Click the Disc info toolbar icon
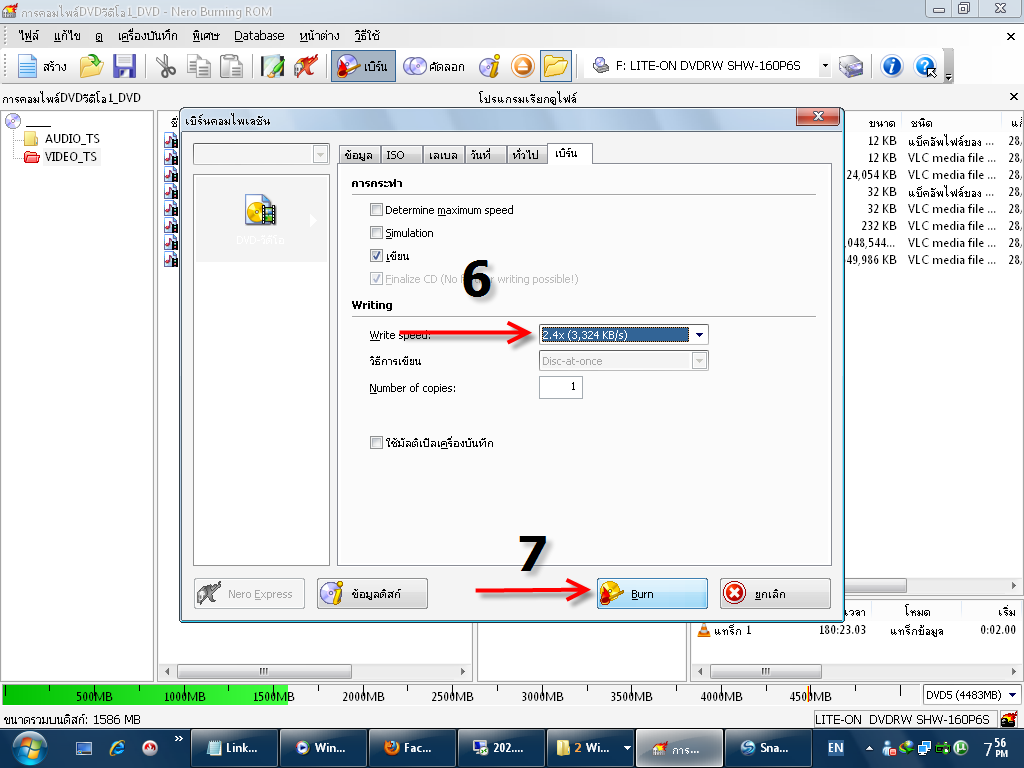 pyautogui.click(x=489, y=66)
